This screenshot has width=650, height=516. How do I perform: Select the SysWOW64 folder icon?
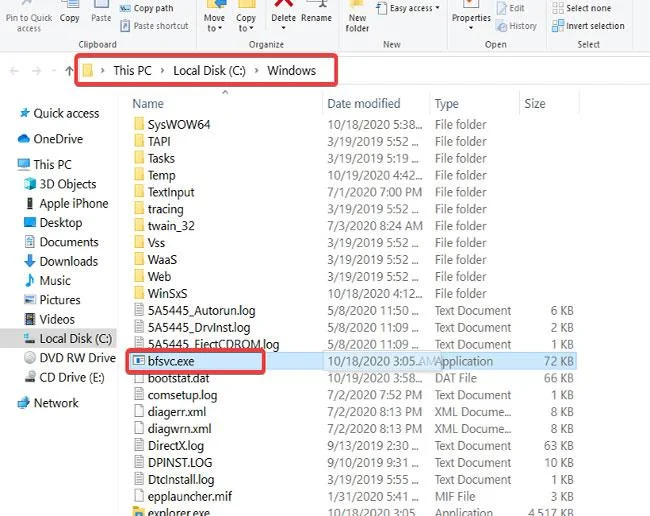(x=139, y=124)
